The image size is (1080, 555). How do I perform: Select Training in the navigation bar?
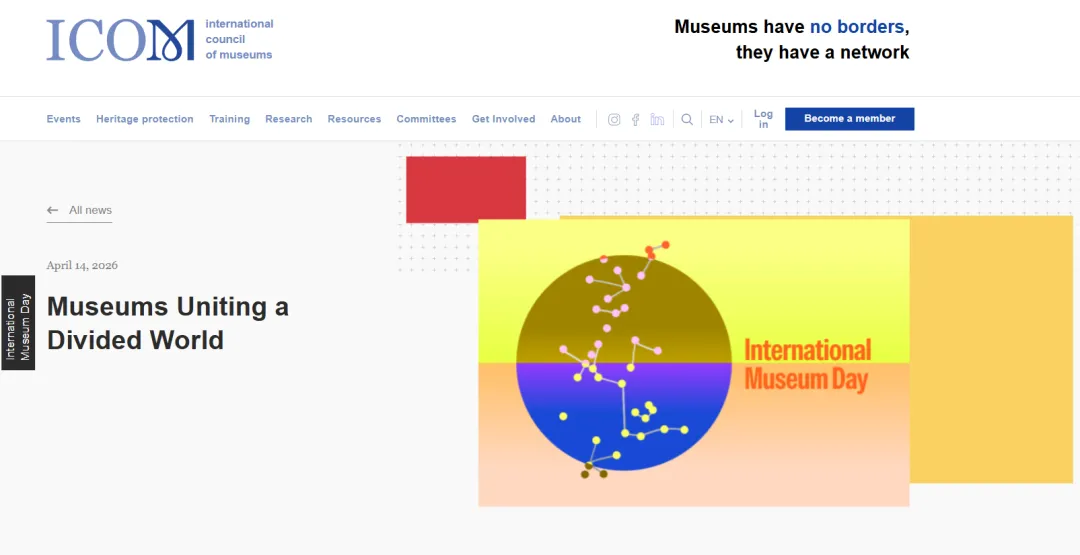(x=229, y=119)
